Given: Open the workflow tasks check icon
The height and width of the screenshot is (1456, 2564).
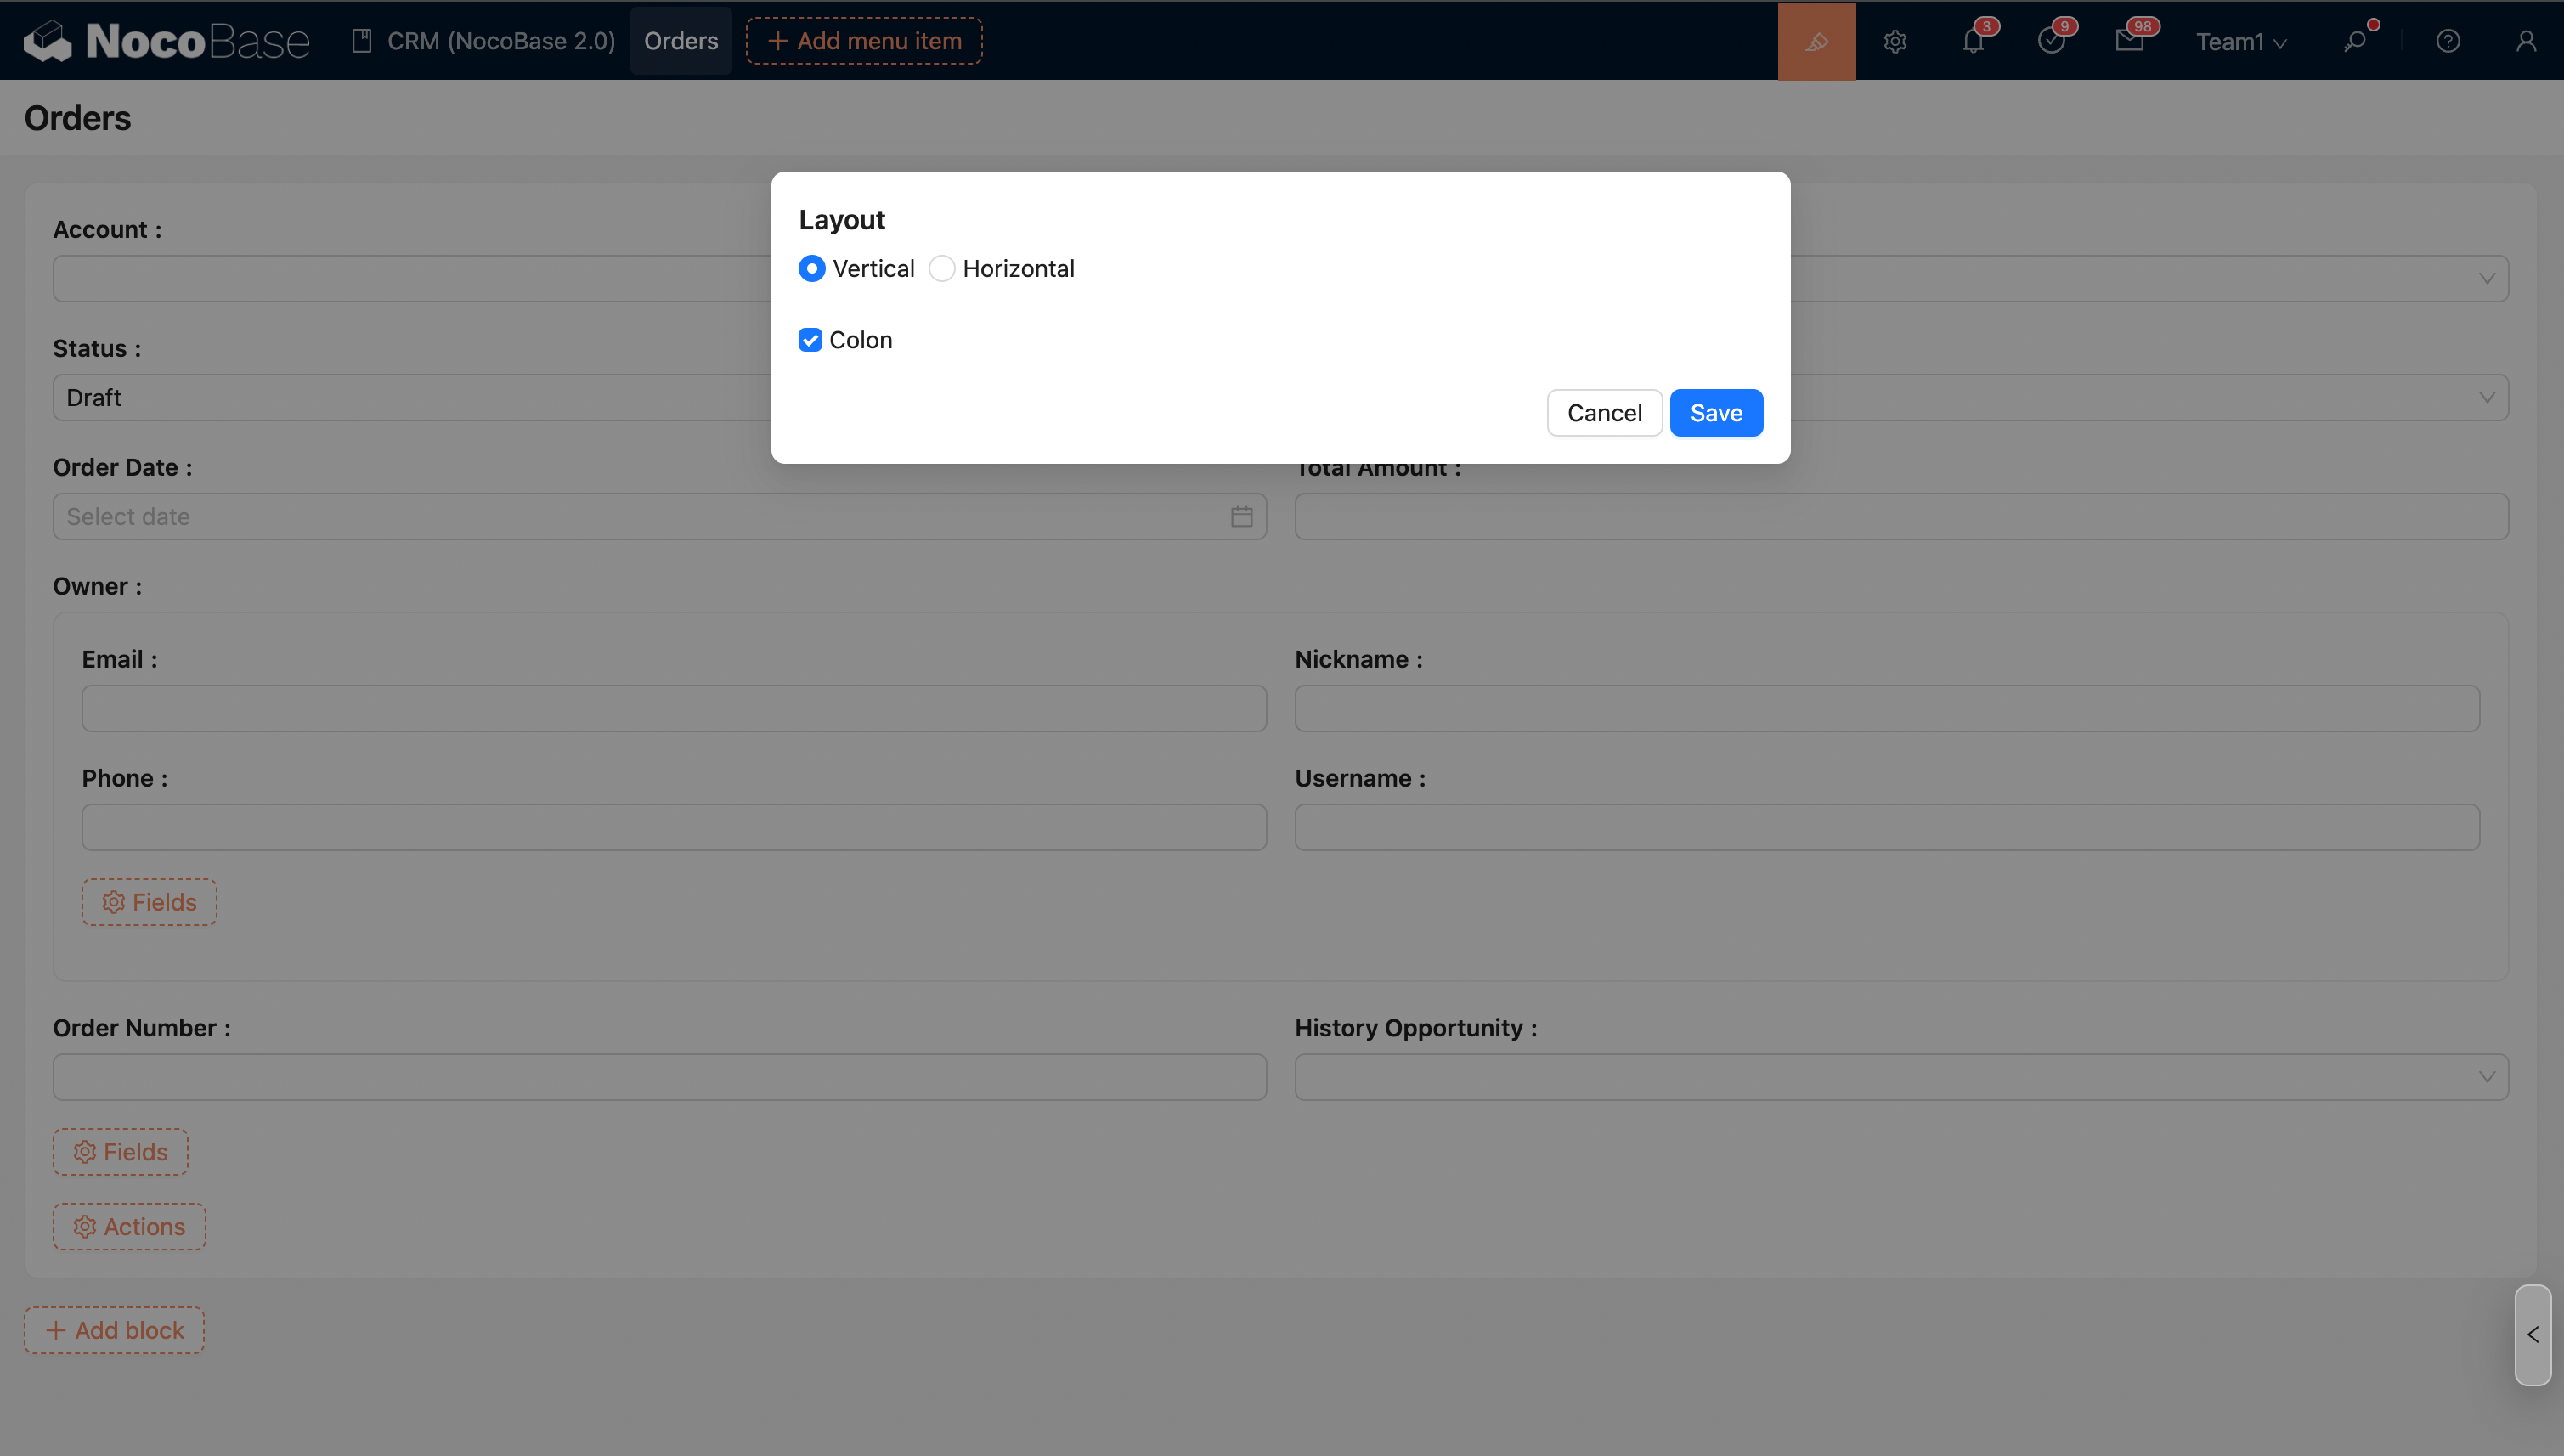Looking at the screenshot, I should (x=2050, y=41).
